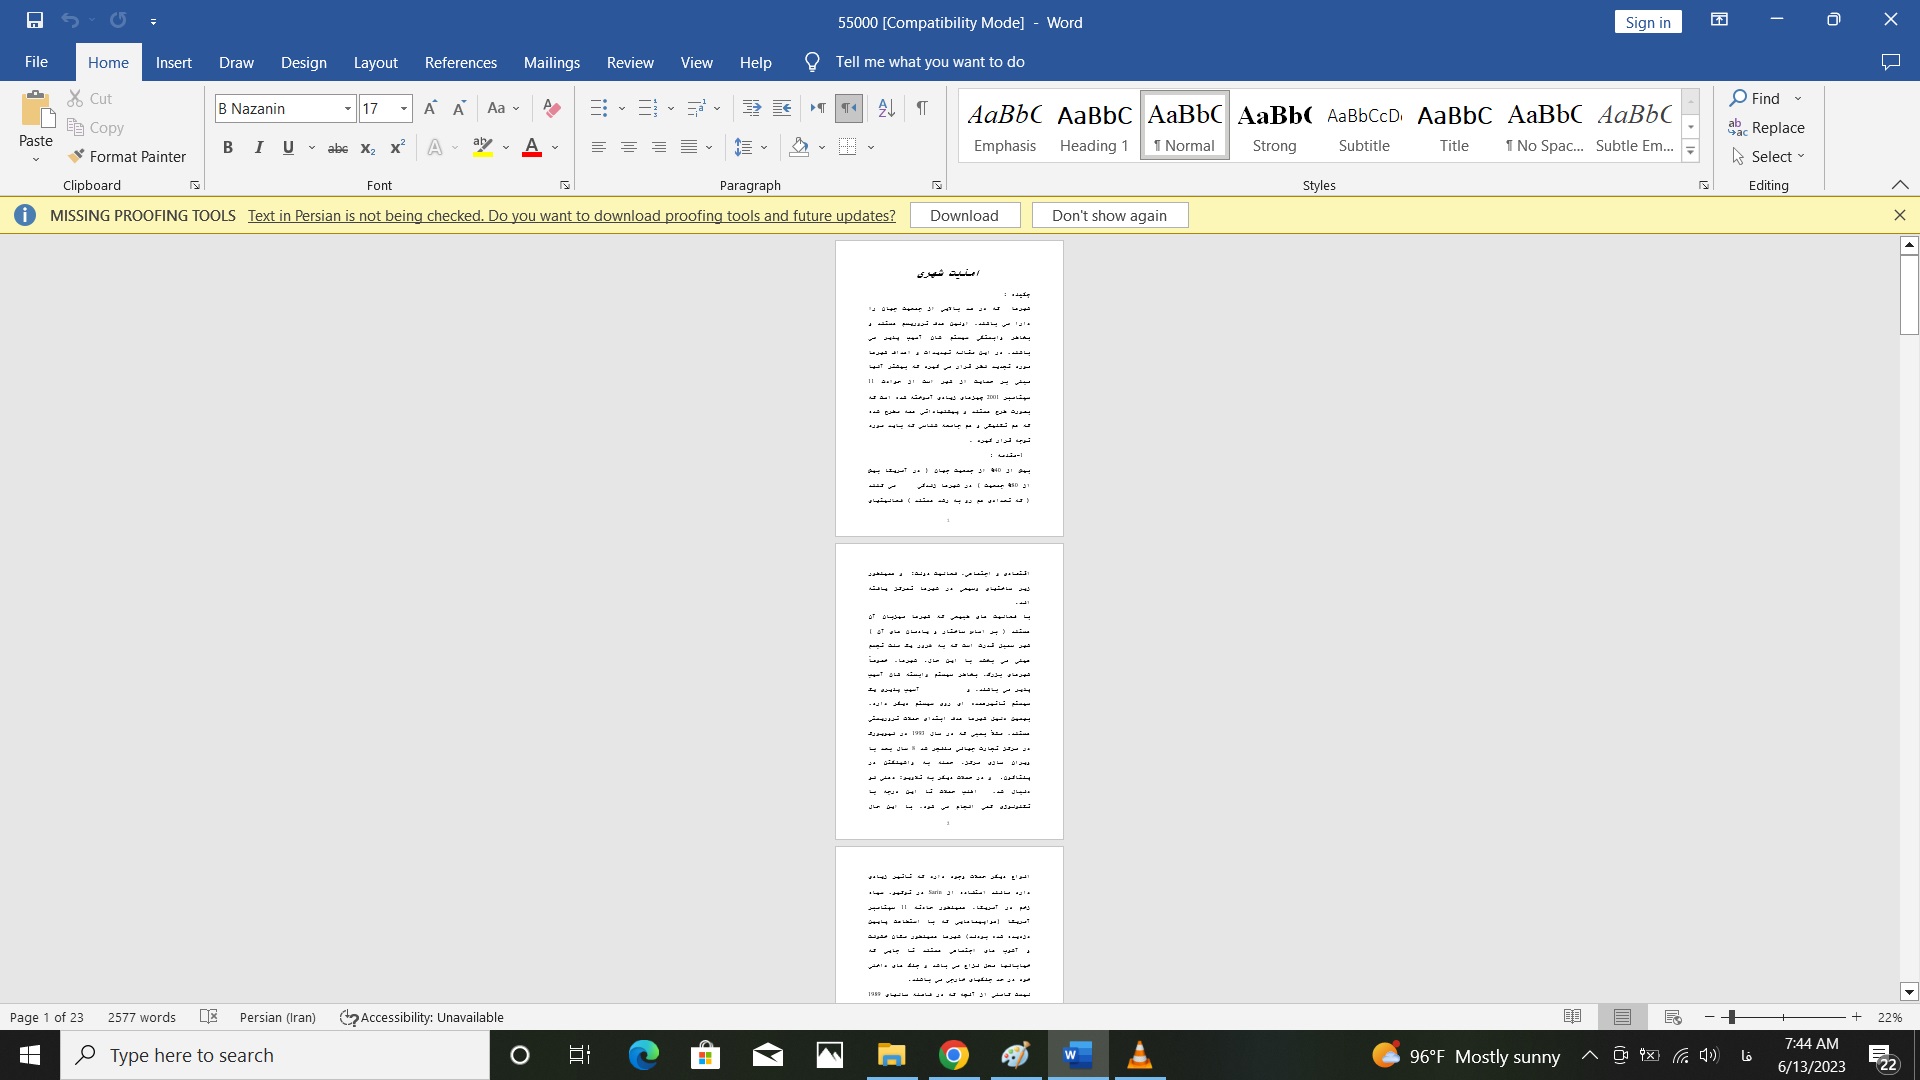Click the Sort icon in Paragraph group

(x=885, y=108)
